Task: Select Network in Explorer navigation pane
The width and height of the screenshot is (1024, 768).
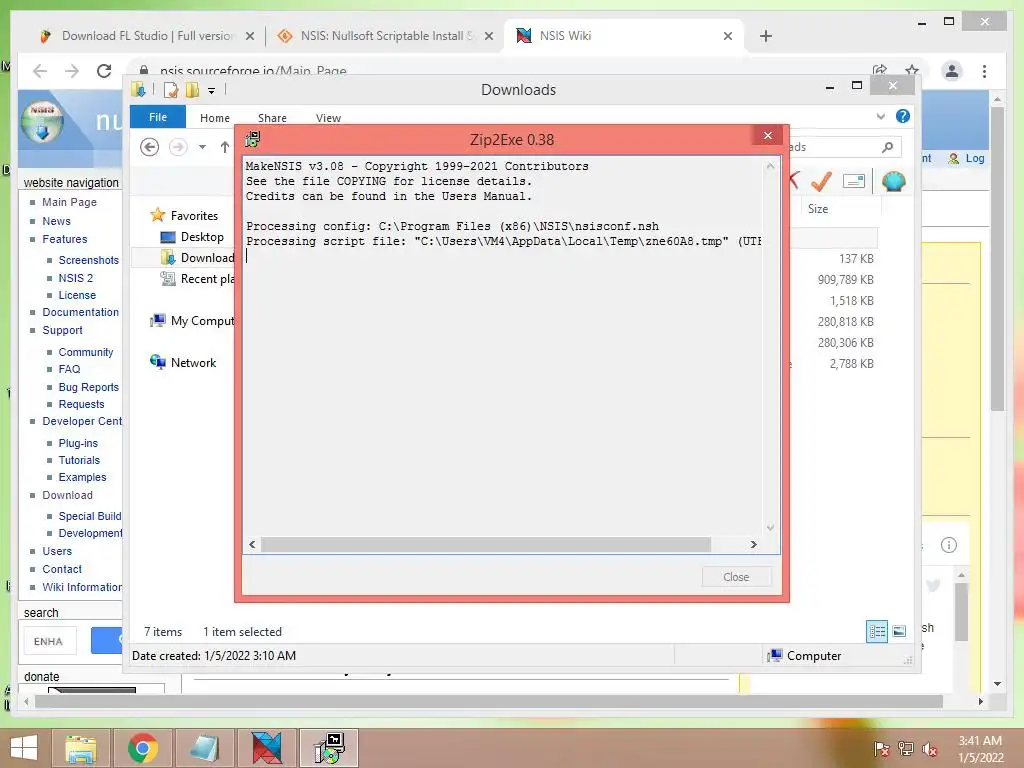Action: click(193, 363)
